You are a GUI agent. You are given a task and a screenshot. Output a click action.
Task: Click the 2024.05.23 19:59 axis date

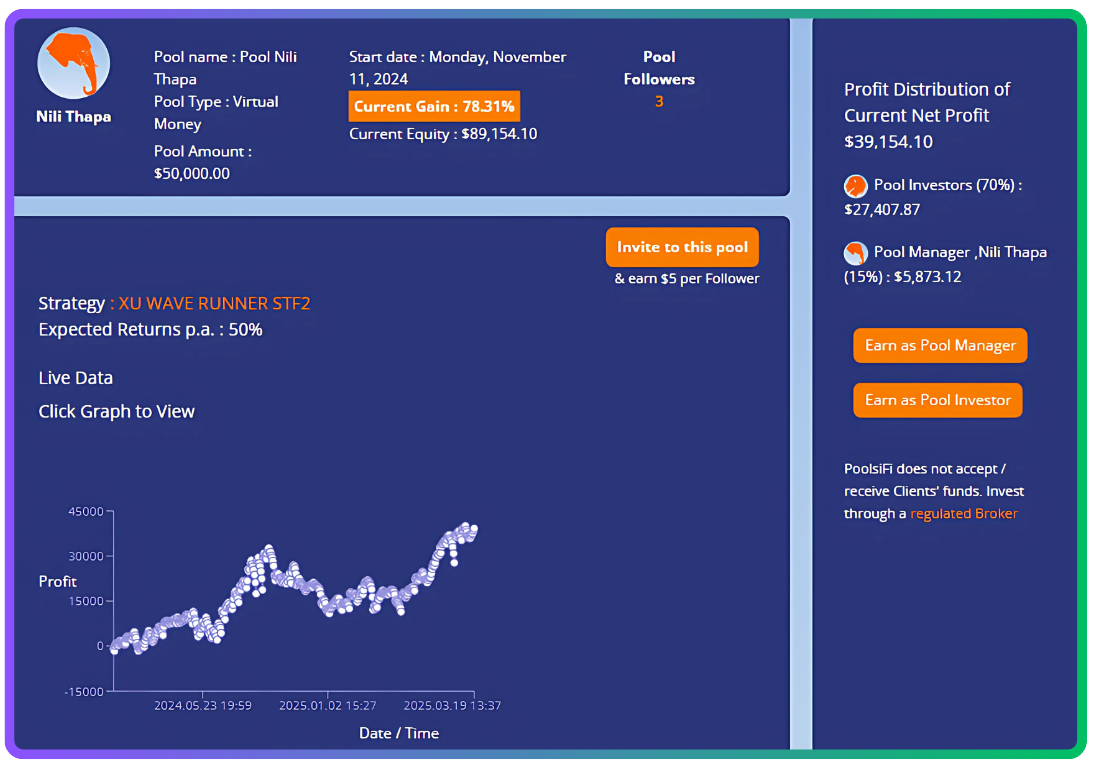coord(203,705)
